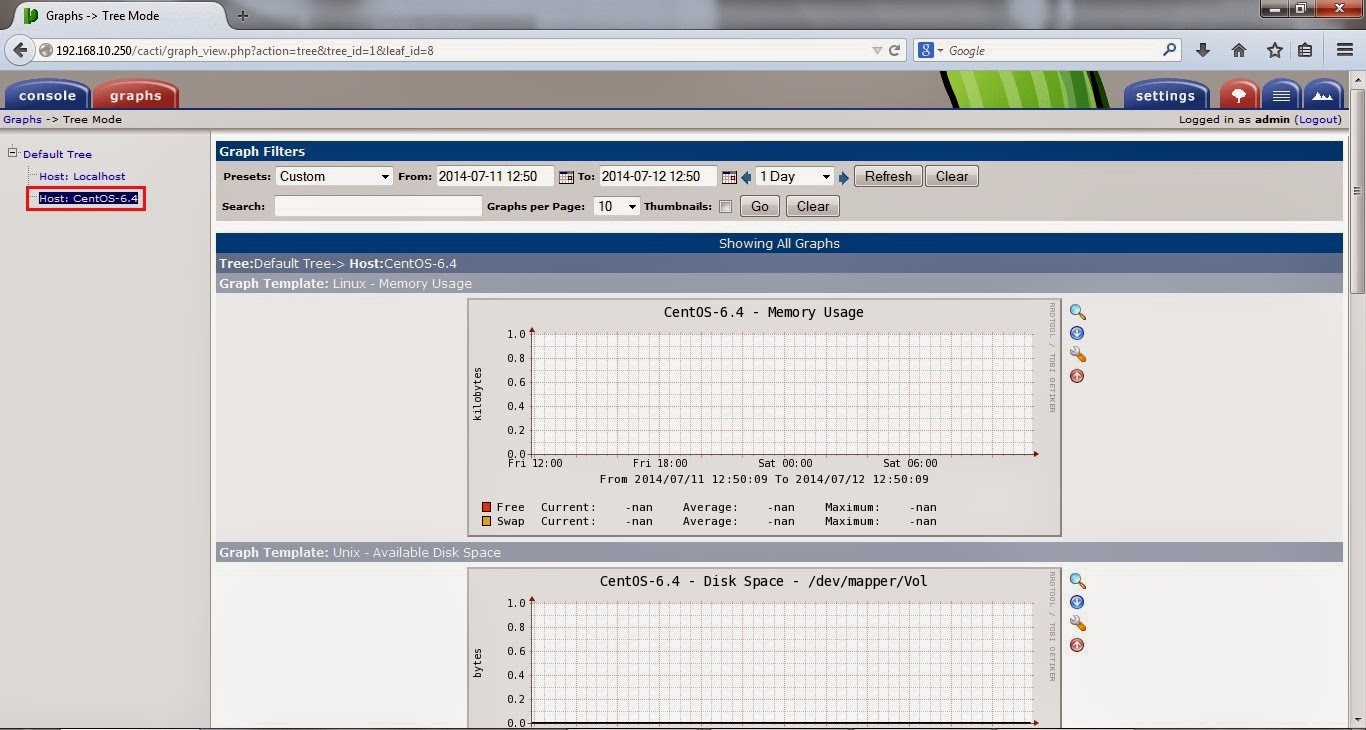This screenshot has height=730, width=1366.
Task: Click the Go button
Action: pos(760,206)
